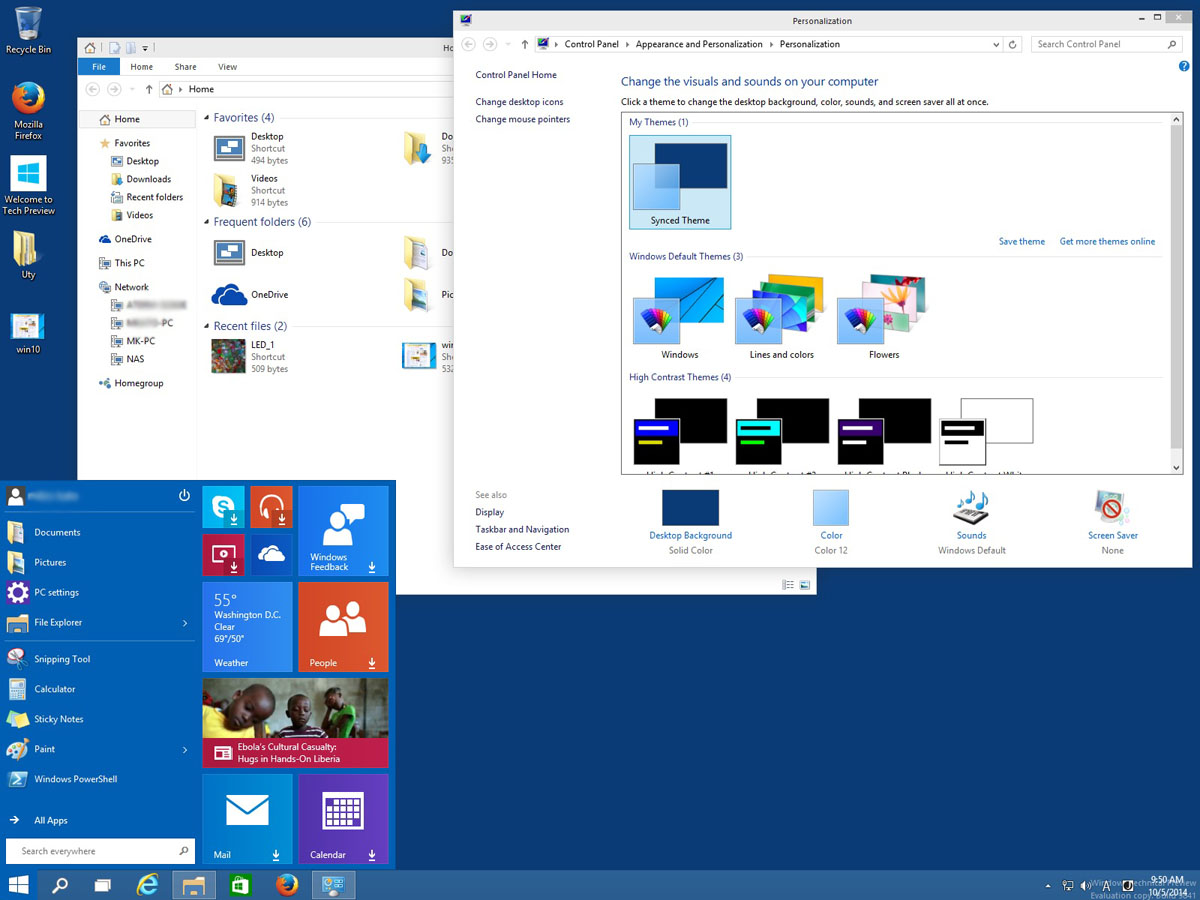
Task: Open the People tile
Action: click(x=343, y=627)
